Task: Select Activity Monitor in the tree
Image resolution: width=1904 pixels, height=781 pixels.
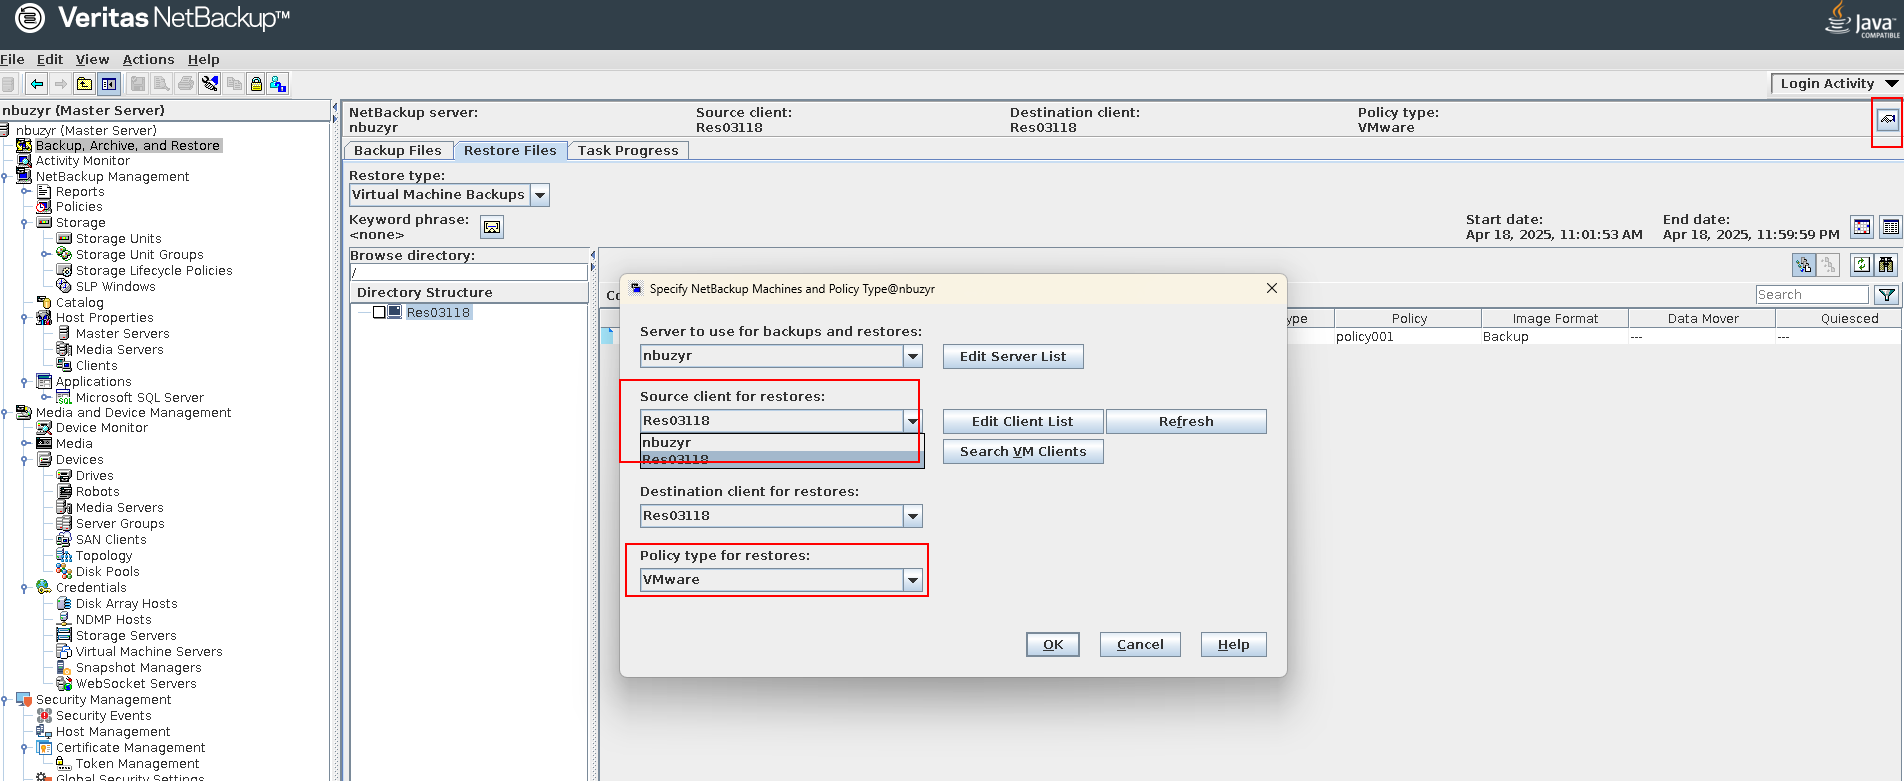Action: [x=83, y=161]
